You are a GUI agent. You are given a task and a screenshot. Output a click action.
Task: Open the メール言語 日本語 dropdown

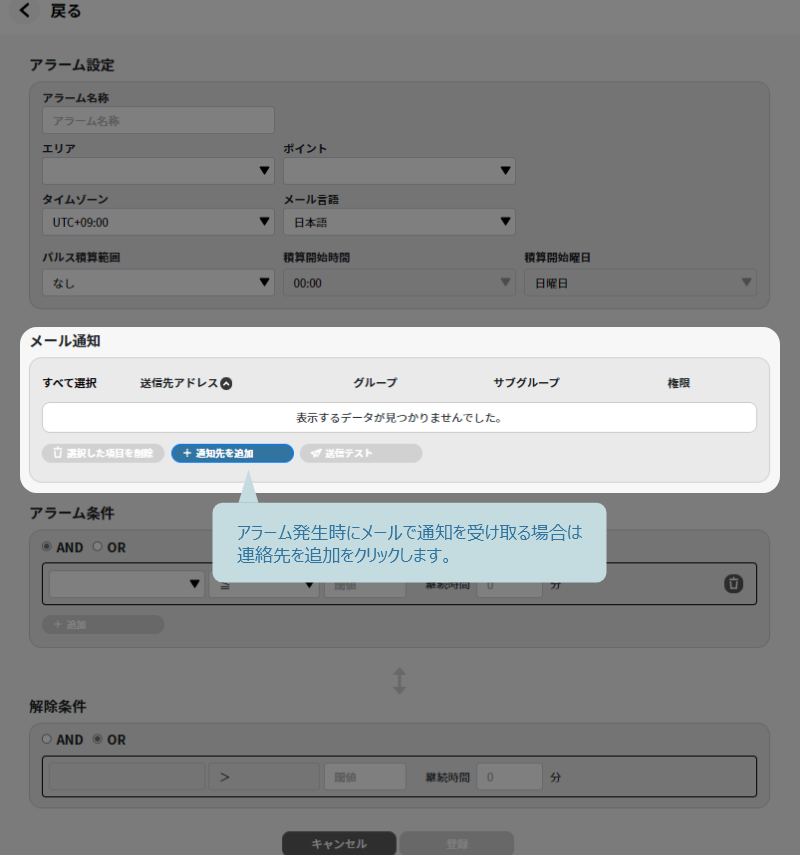point(399,222)
